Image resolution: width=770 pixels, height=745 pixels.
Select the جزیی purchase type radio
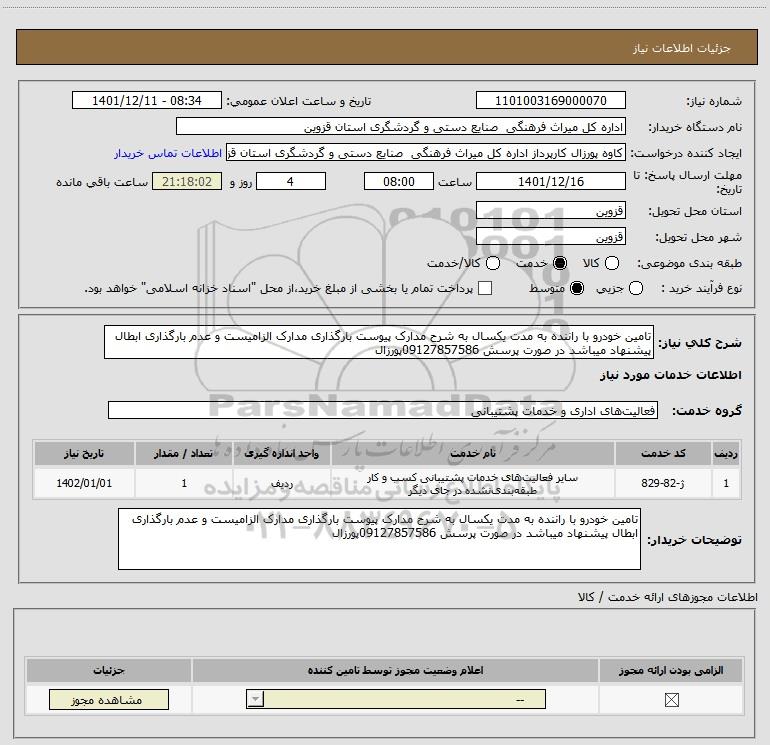(x=635, y=288)
